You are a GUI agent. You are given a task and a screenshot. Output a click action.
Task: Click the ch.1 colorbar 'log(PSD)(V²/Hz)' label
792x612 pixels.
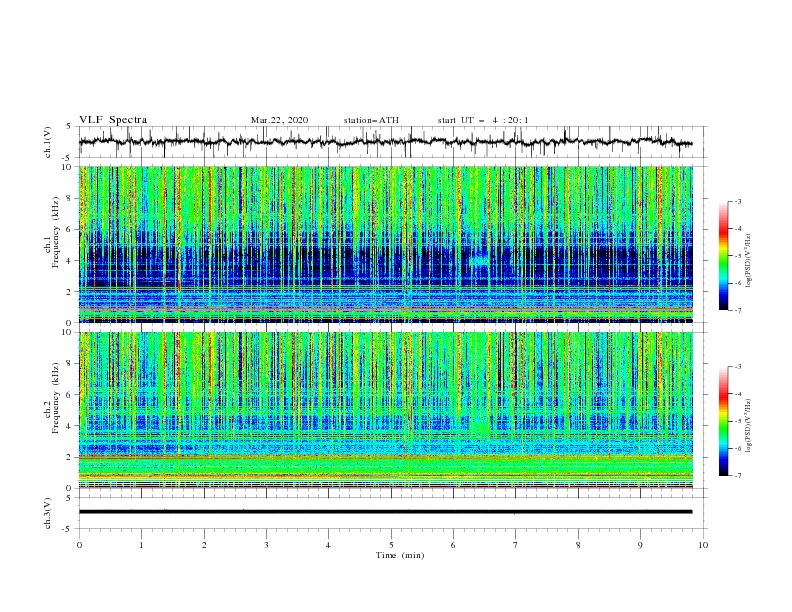click(x=749, y=261)
